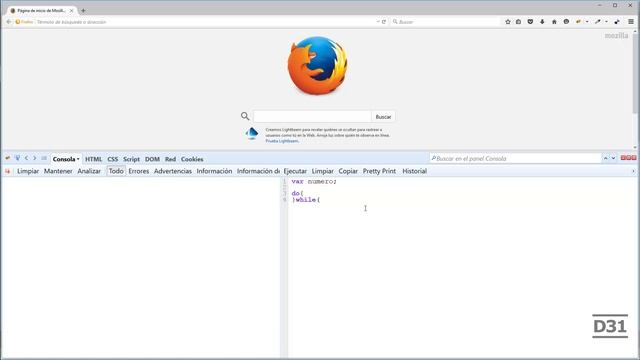Image resolution: width=640 pixels, height=360 pixels.
Task: Open the Historial command history
Action: click(x=414, y=171)
